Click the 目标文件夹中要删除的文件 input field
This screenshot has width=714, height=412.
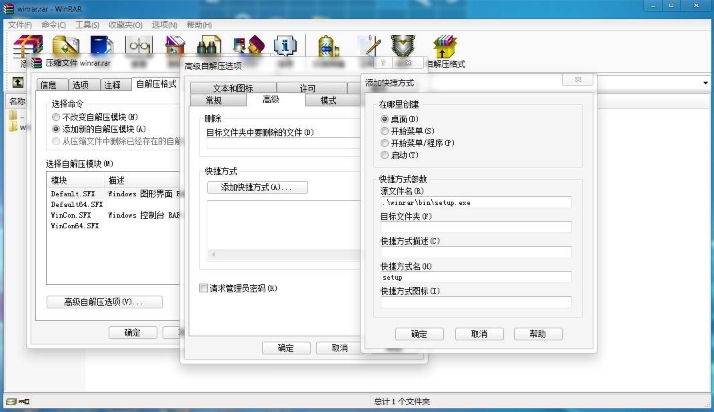(x=283, y=143)
